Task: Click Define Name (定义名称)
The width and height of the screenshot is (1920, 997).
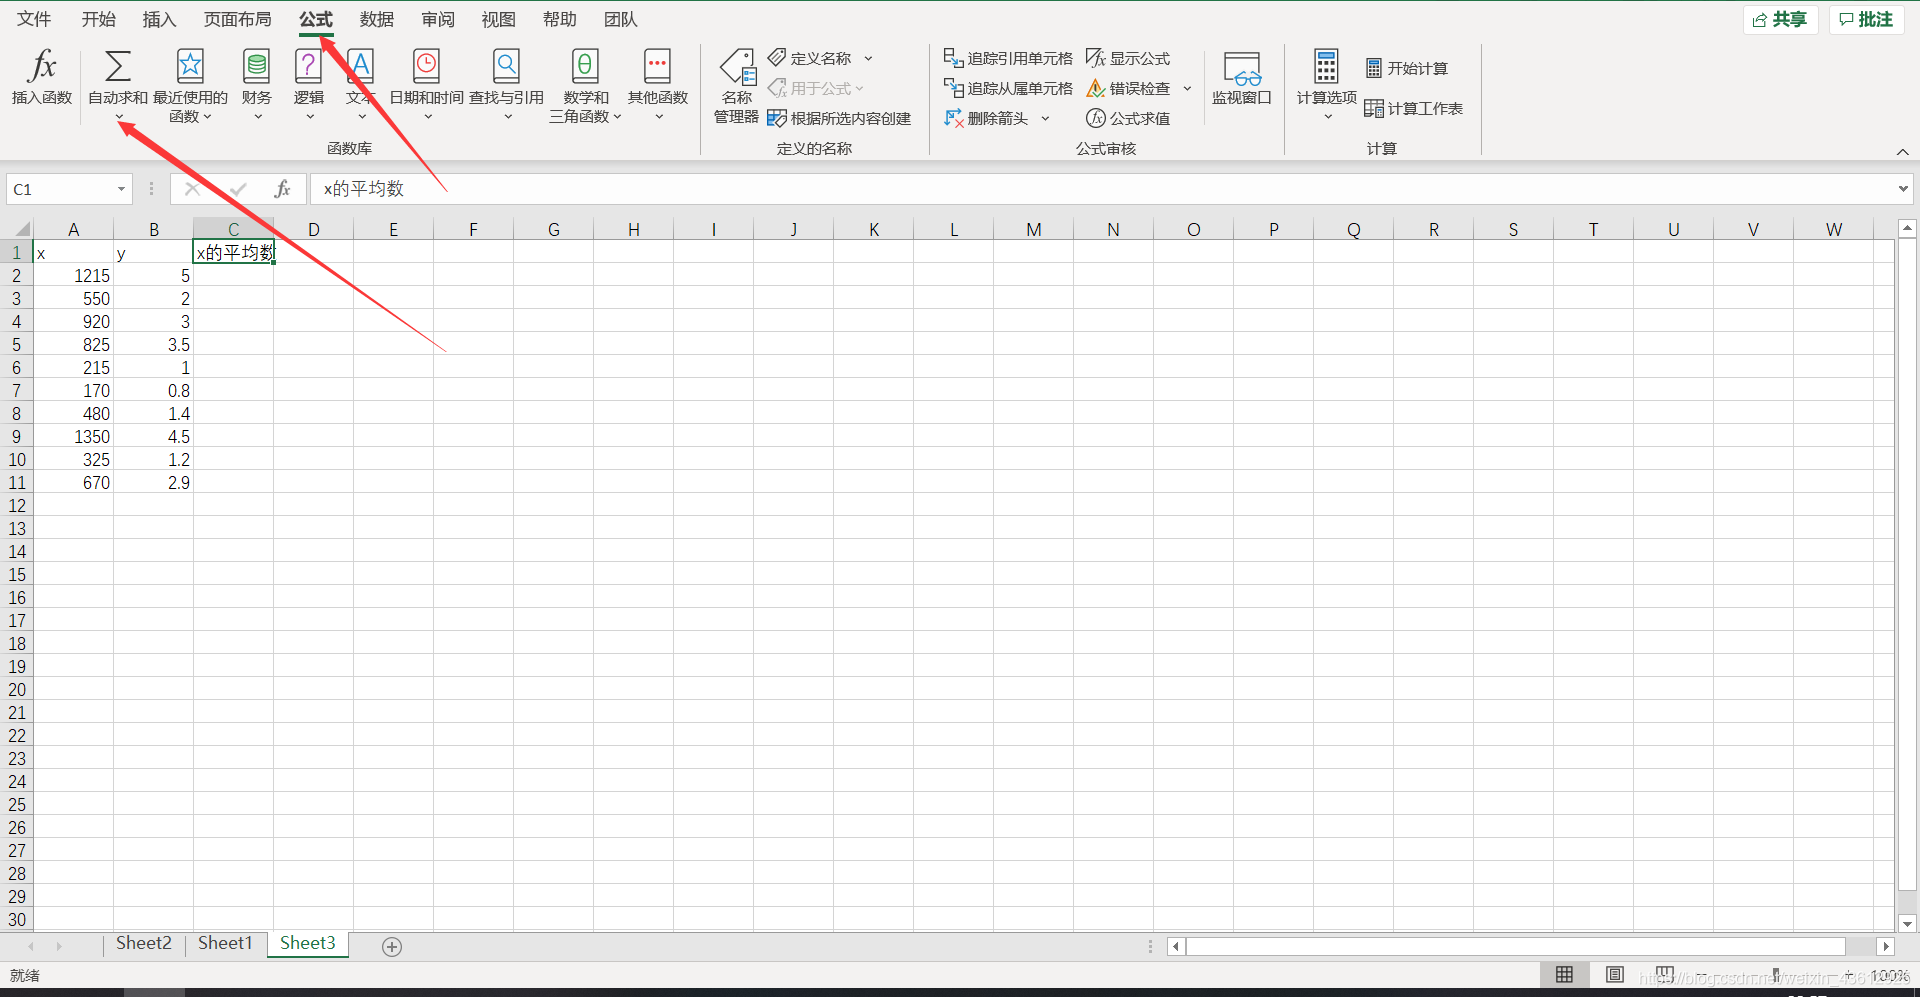Action: click(810, 58)
